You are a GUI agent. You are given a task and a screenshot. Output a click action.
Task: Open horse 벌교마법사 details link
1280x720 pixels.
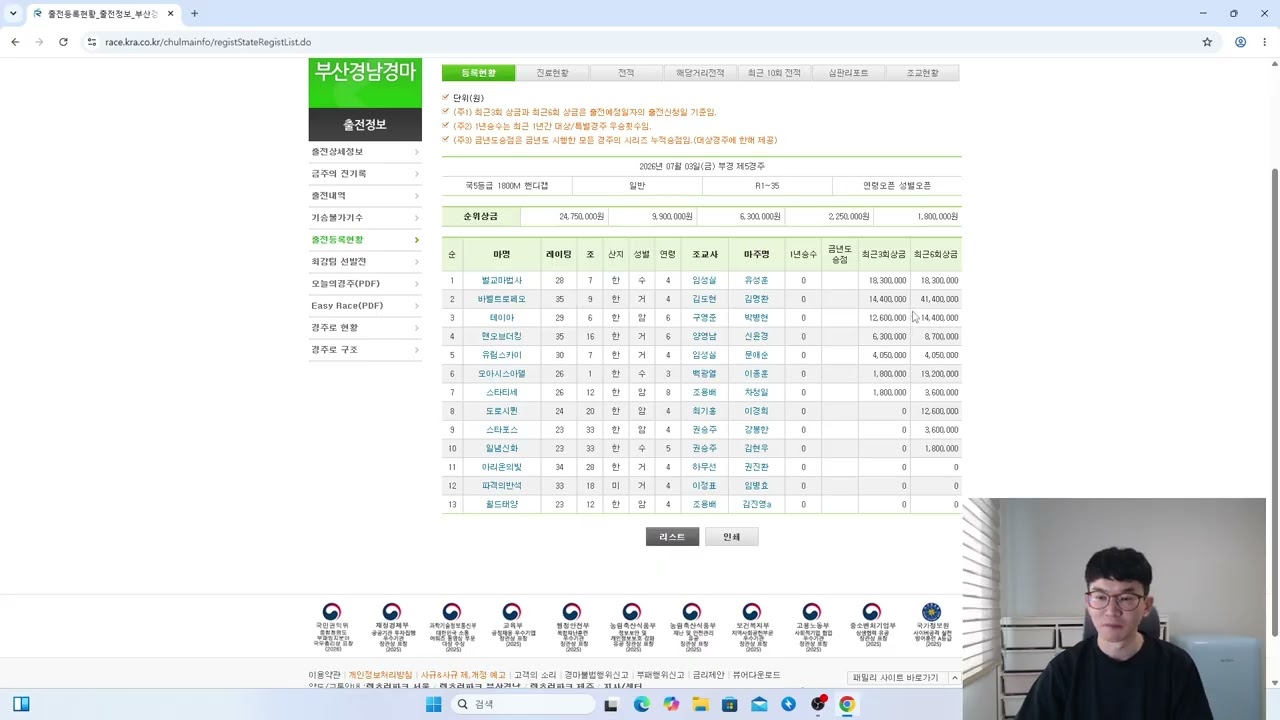(x=501, y=281)
